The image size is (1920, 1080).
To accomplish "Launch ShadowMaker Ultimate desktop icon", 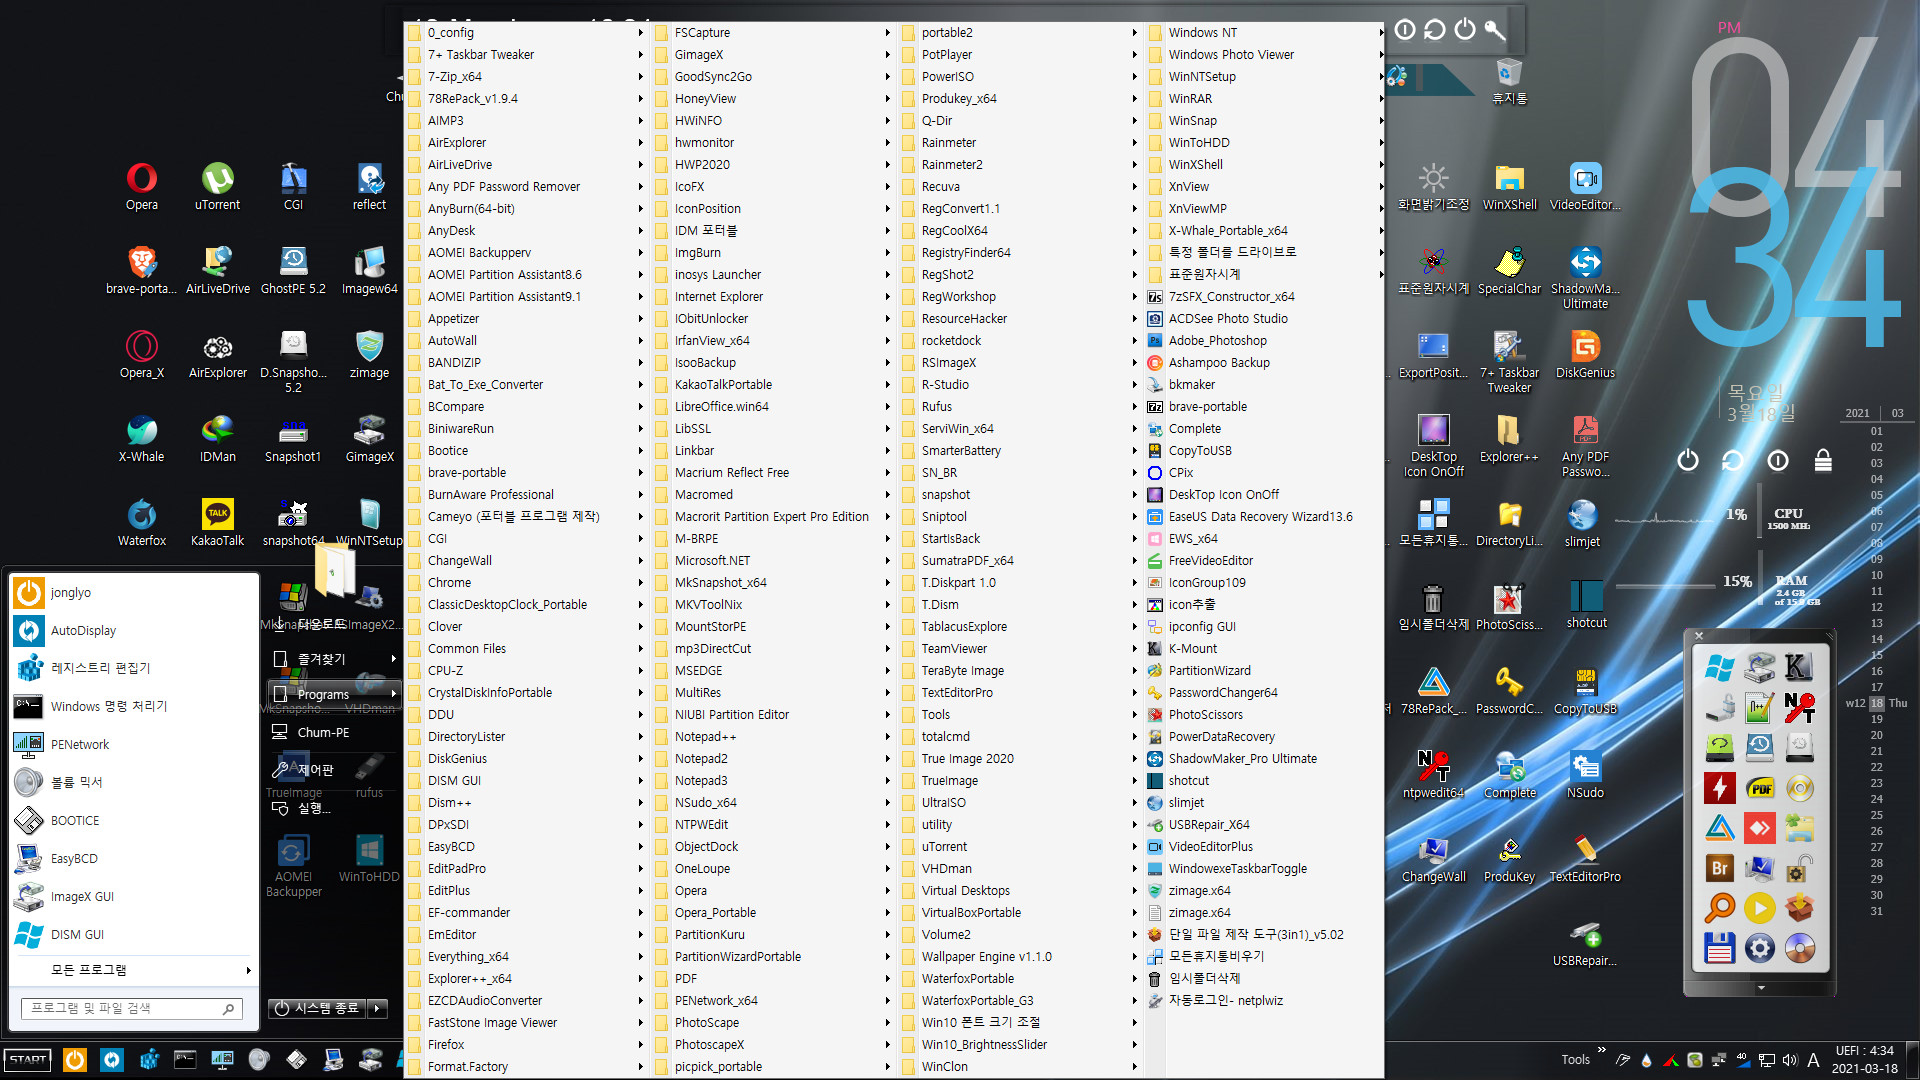I will tap(1585, 277).
